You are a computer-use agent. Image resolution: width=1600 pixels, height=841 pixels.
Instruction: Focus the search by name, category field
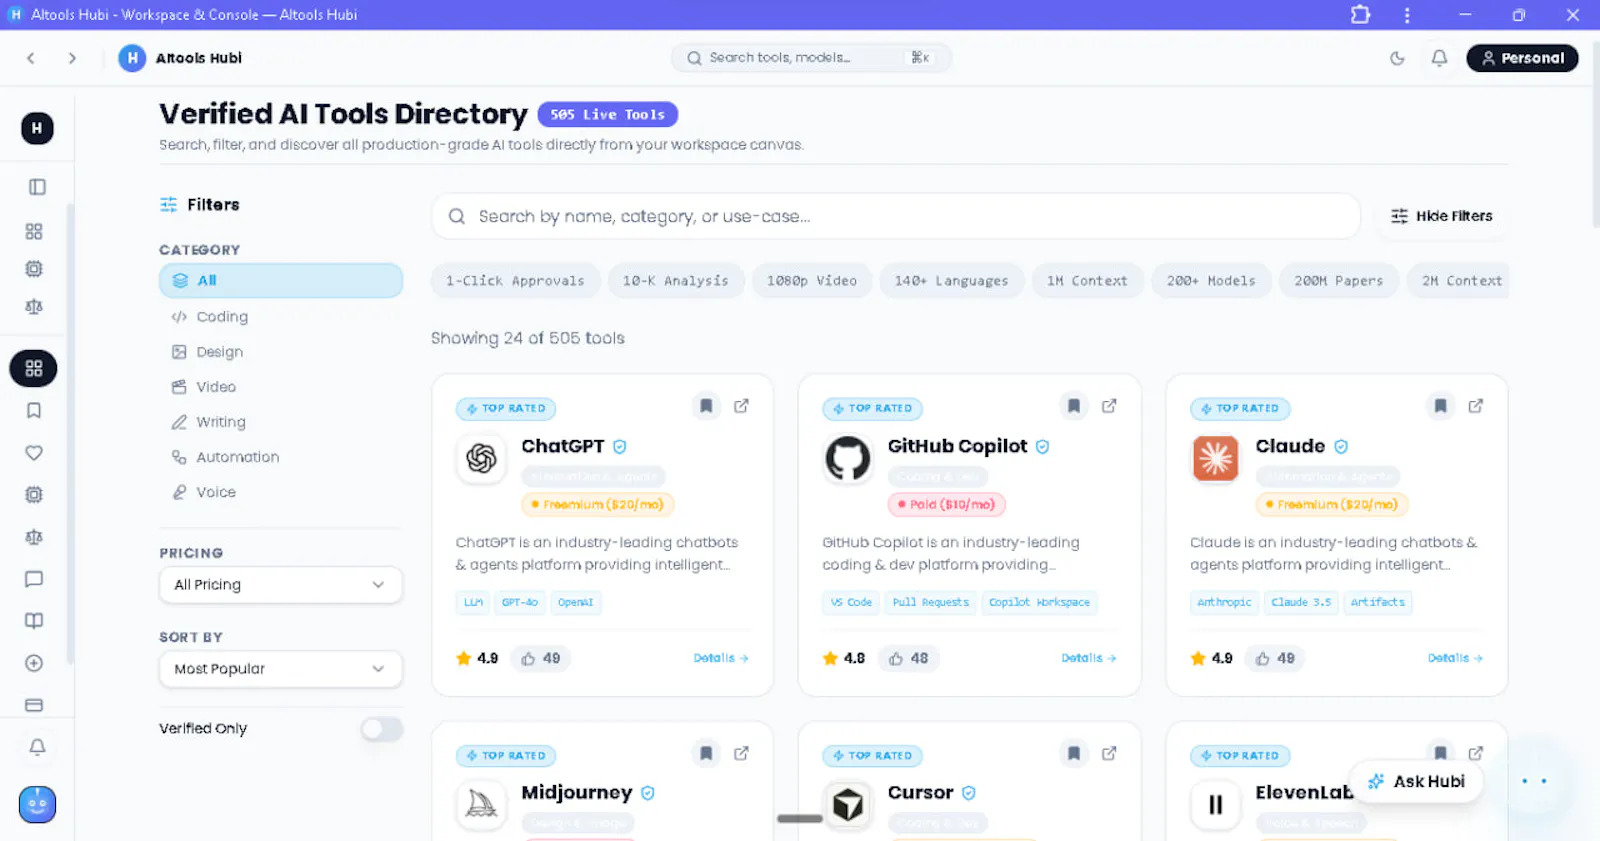point(896,216)
